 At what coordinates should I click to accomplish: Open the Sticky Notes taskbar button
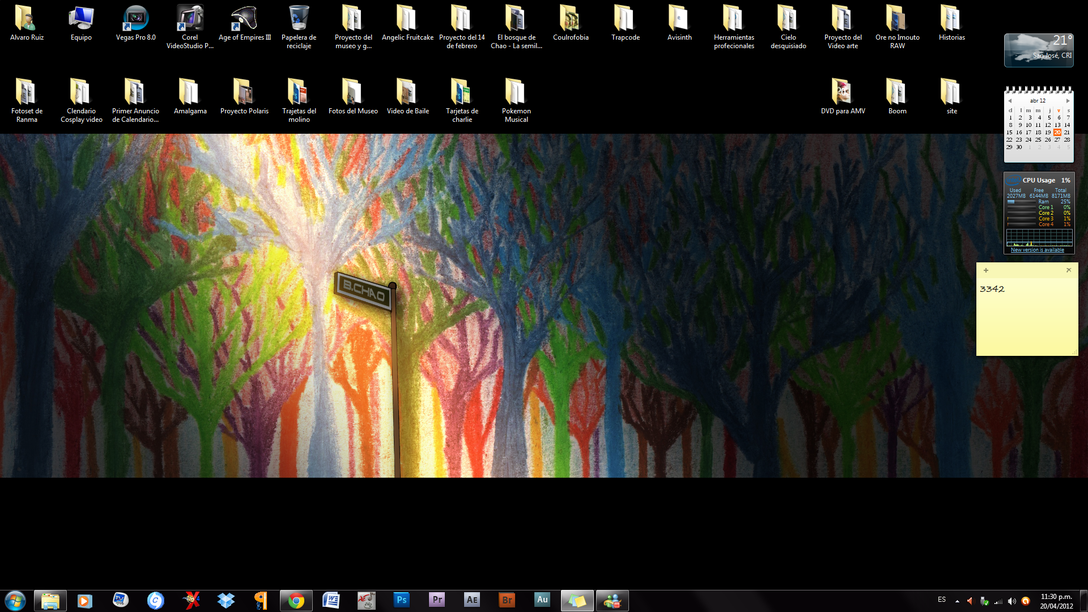577,600
